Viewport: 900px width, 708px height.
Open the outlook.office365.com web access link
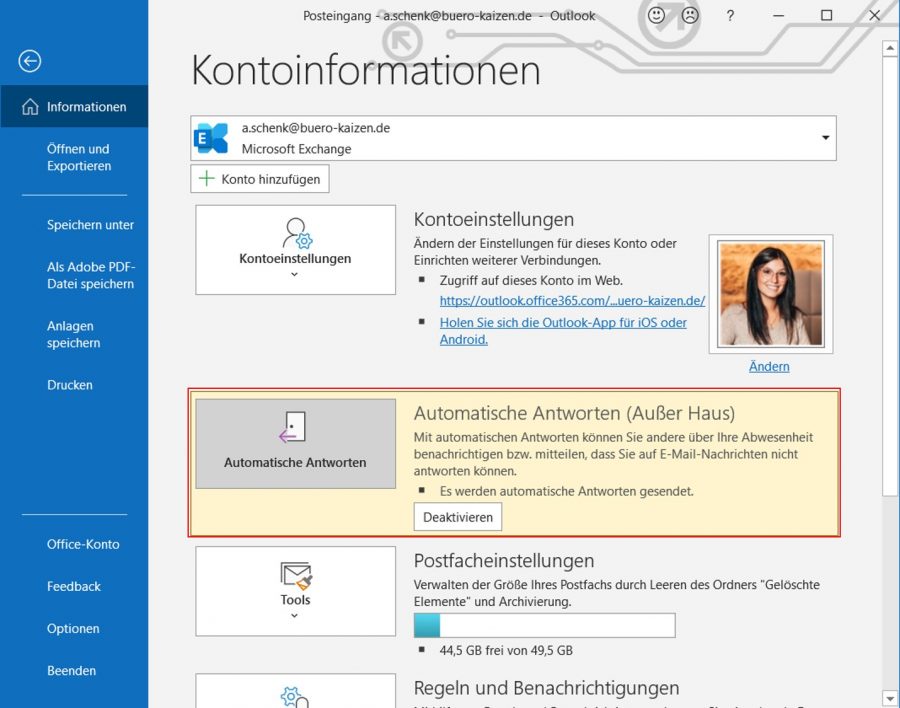click(x=572, y=300)
